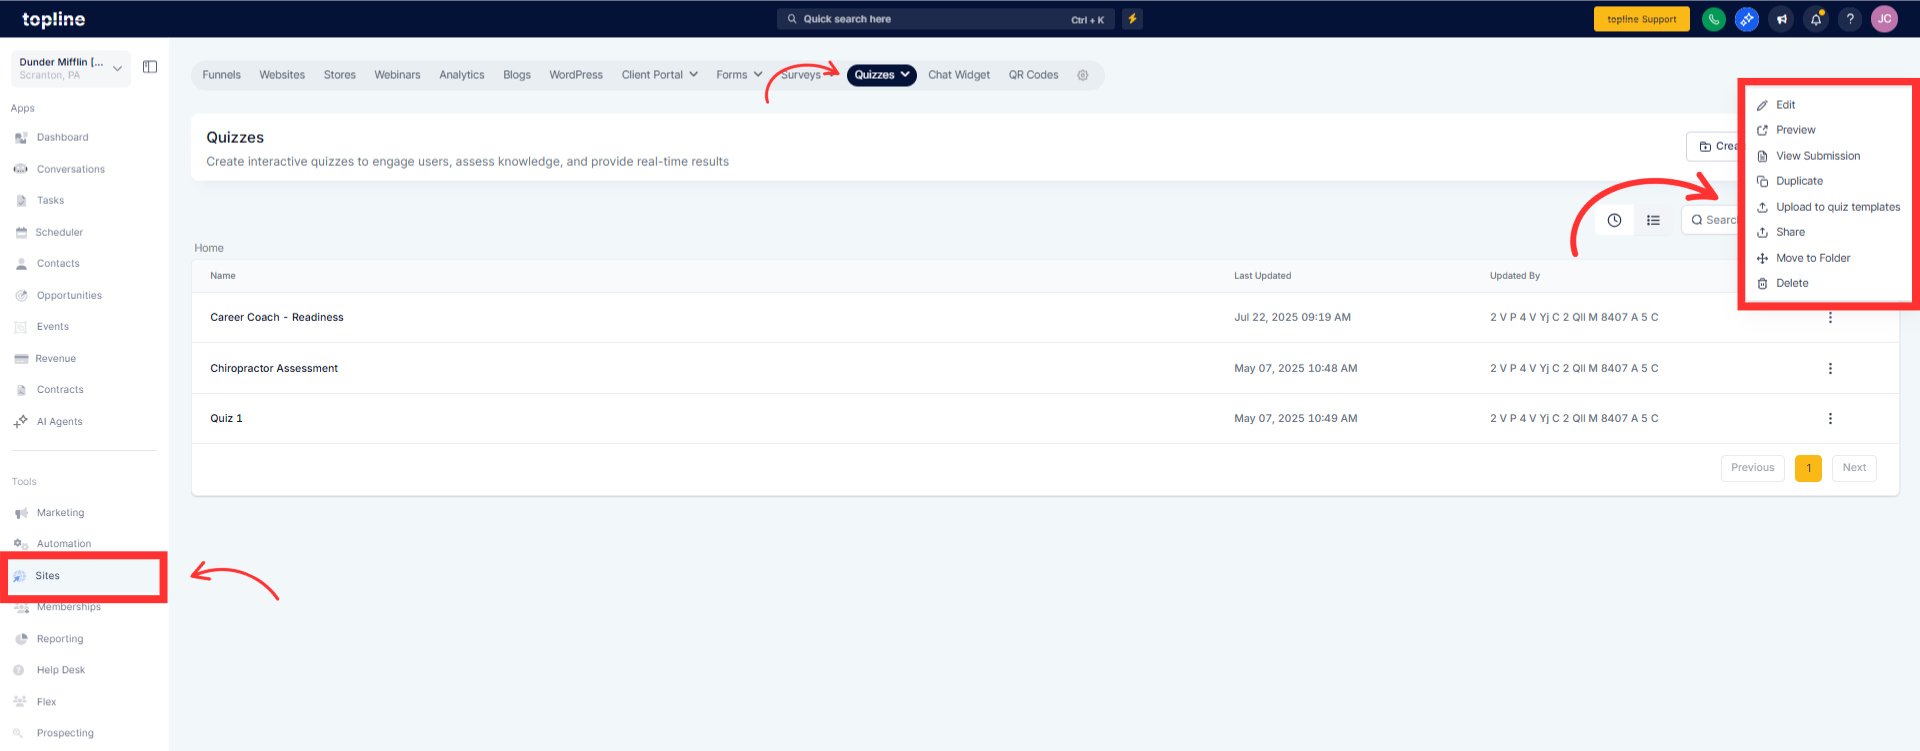
Task: Show recent quizzes with the clock icon
Action: [x=1614, y=220]
